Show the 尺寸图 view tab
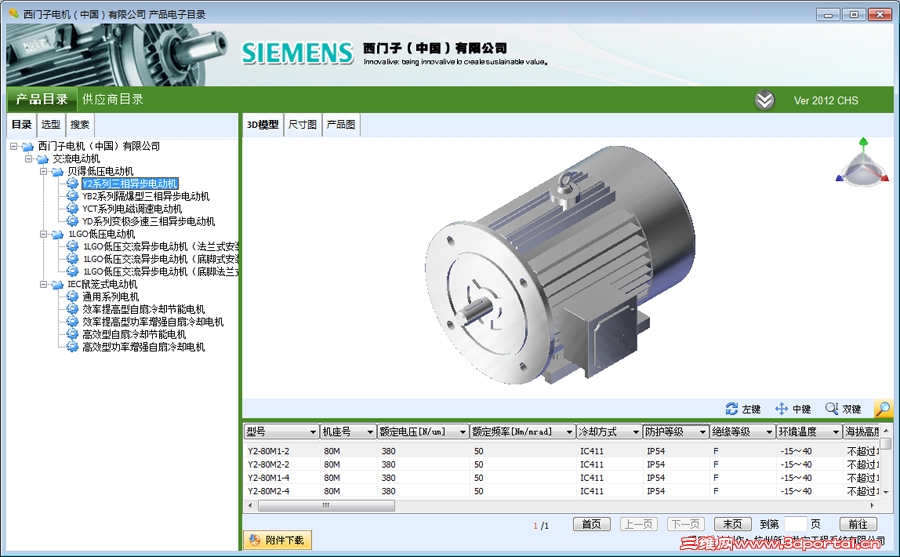 pyautogui.click(x=302, y=125)
